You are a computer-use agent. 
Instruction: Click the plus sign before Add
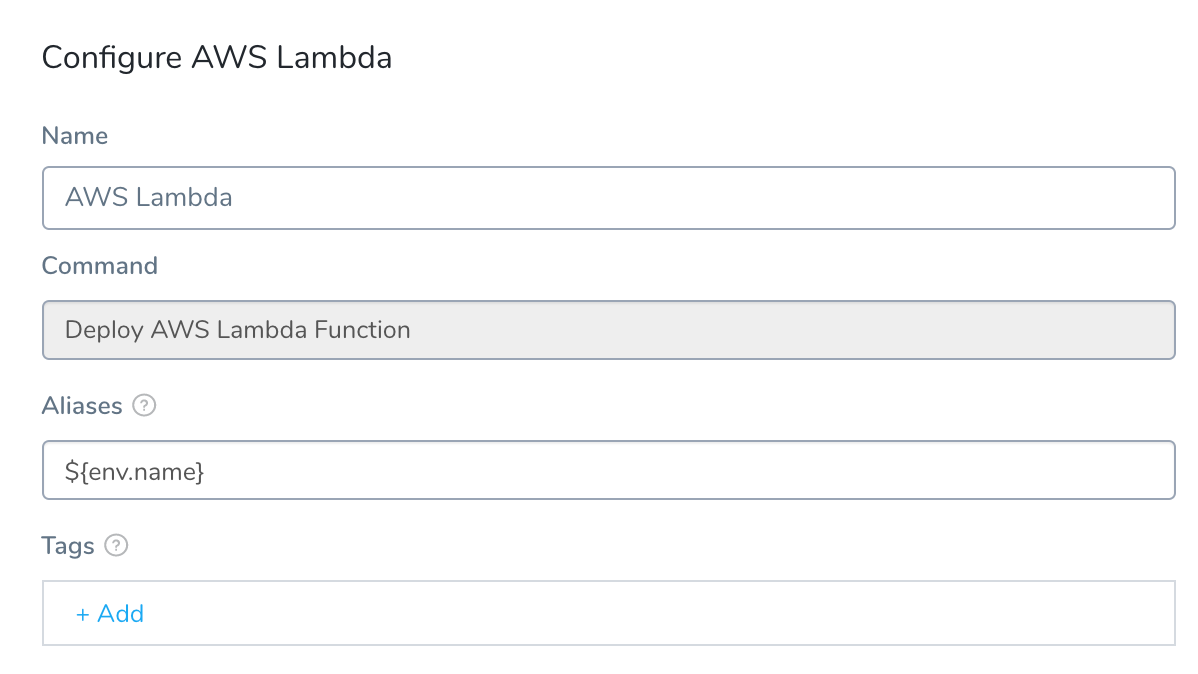coord(83,614)
